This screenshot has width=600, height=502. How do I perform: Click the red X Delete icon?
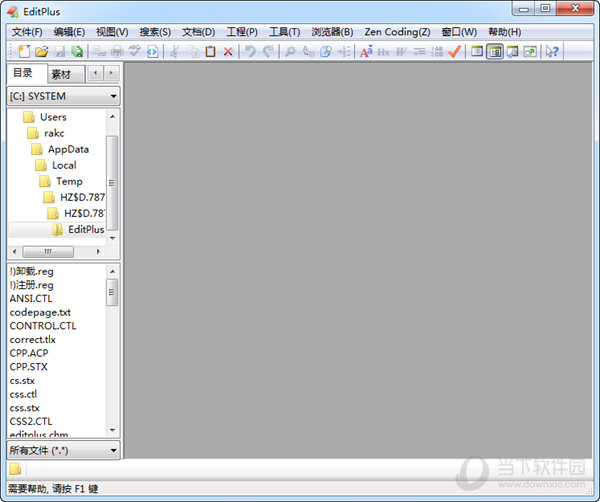[x=228, y=51]
